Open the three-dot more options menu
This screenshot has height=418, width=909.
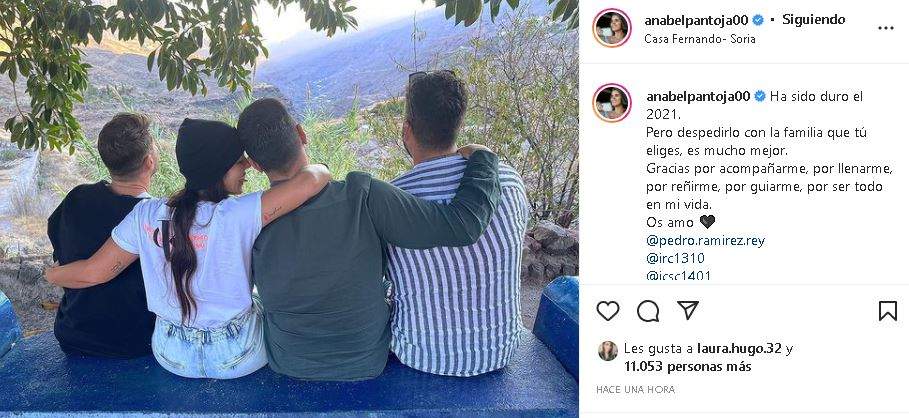point(886,28)
